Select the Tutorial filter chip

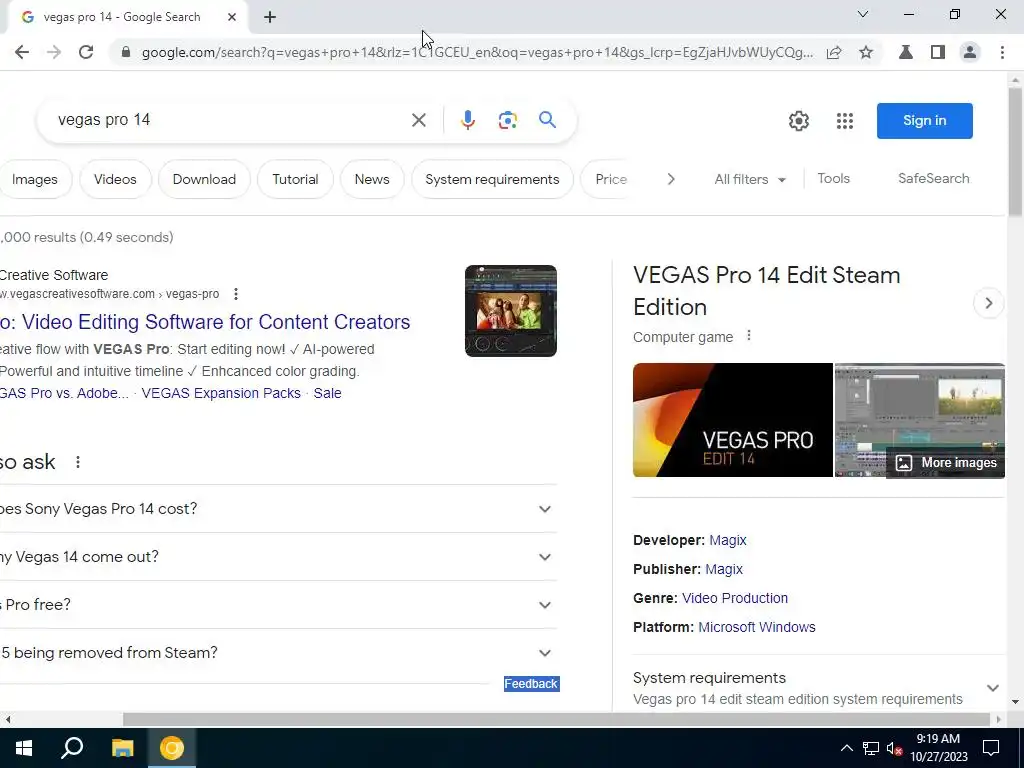tap(295, 180)
